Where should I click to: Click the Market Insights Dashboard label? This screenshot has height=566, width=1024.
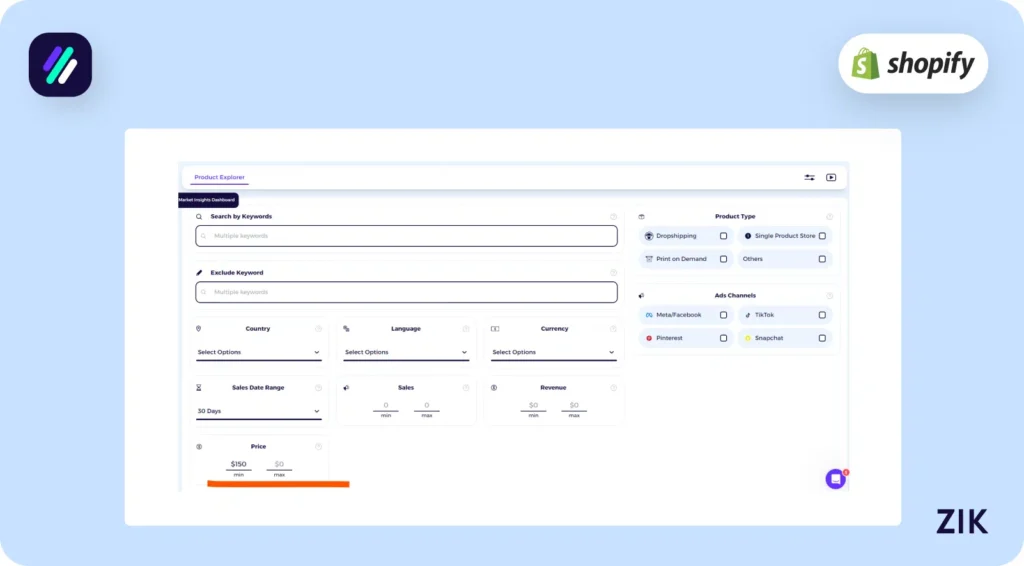pyautogui.click(x=207, y=200)
